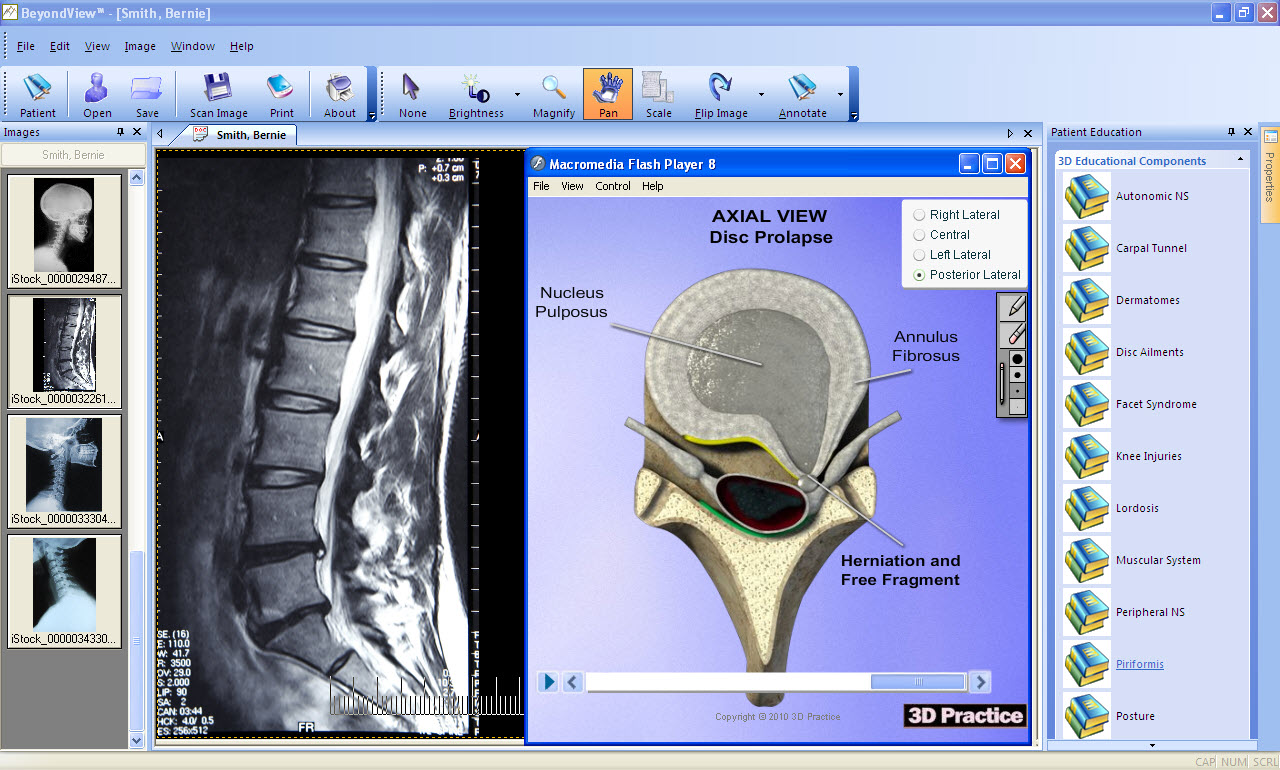This screenshot has width=1280, height=770.
Task: Step back with the left arrow button
Action: pos(573,682)
